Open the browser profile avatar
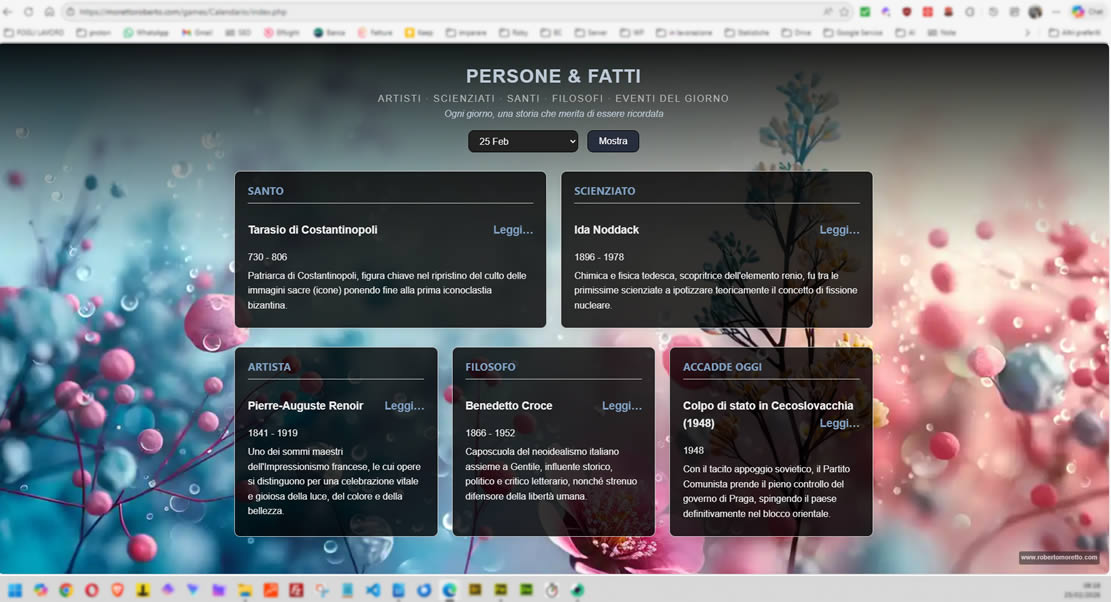The image size is (1111, 602). (x=1034, y=12)
